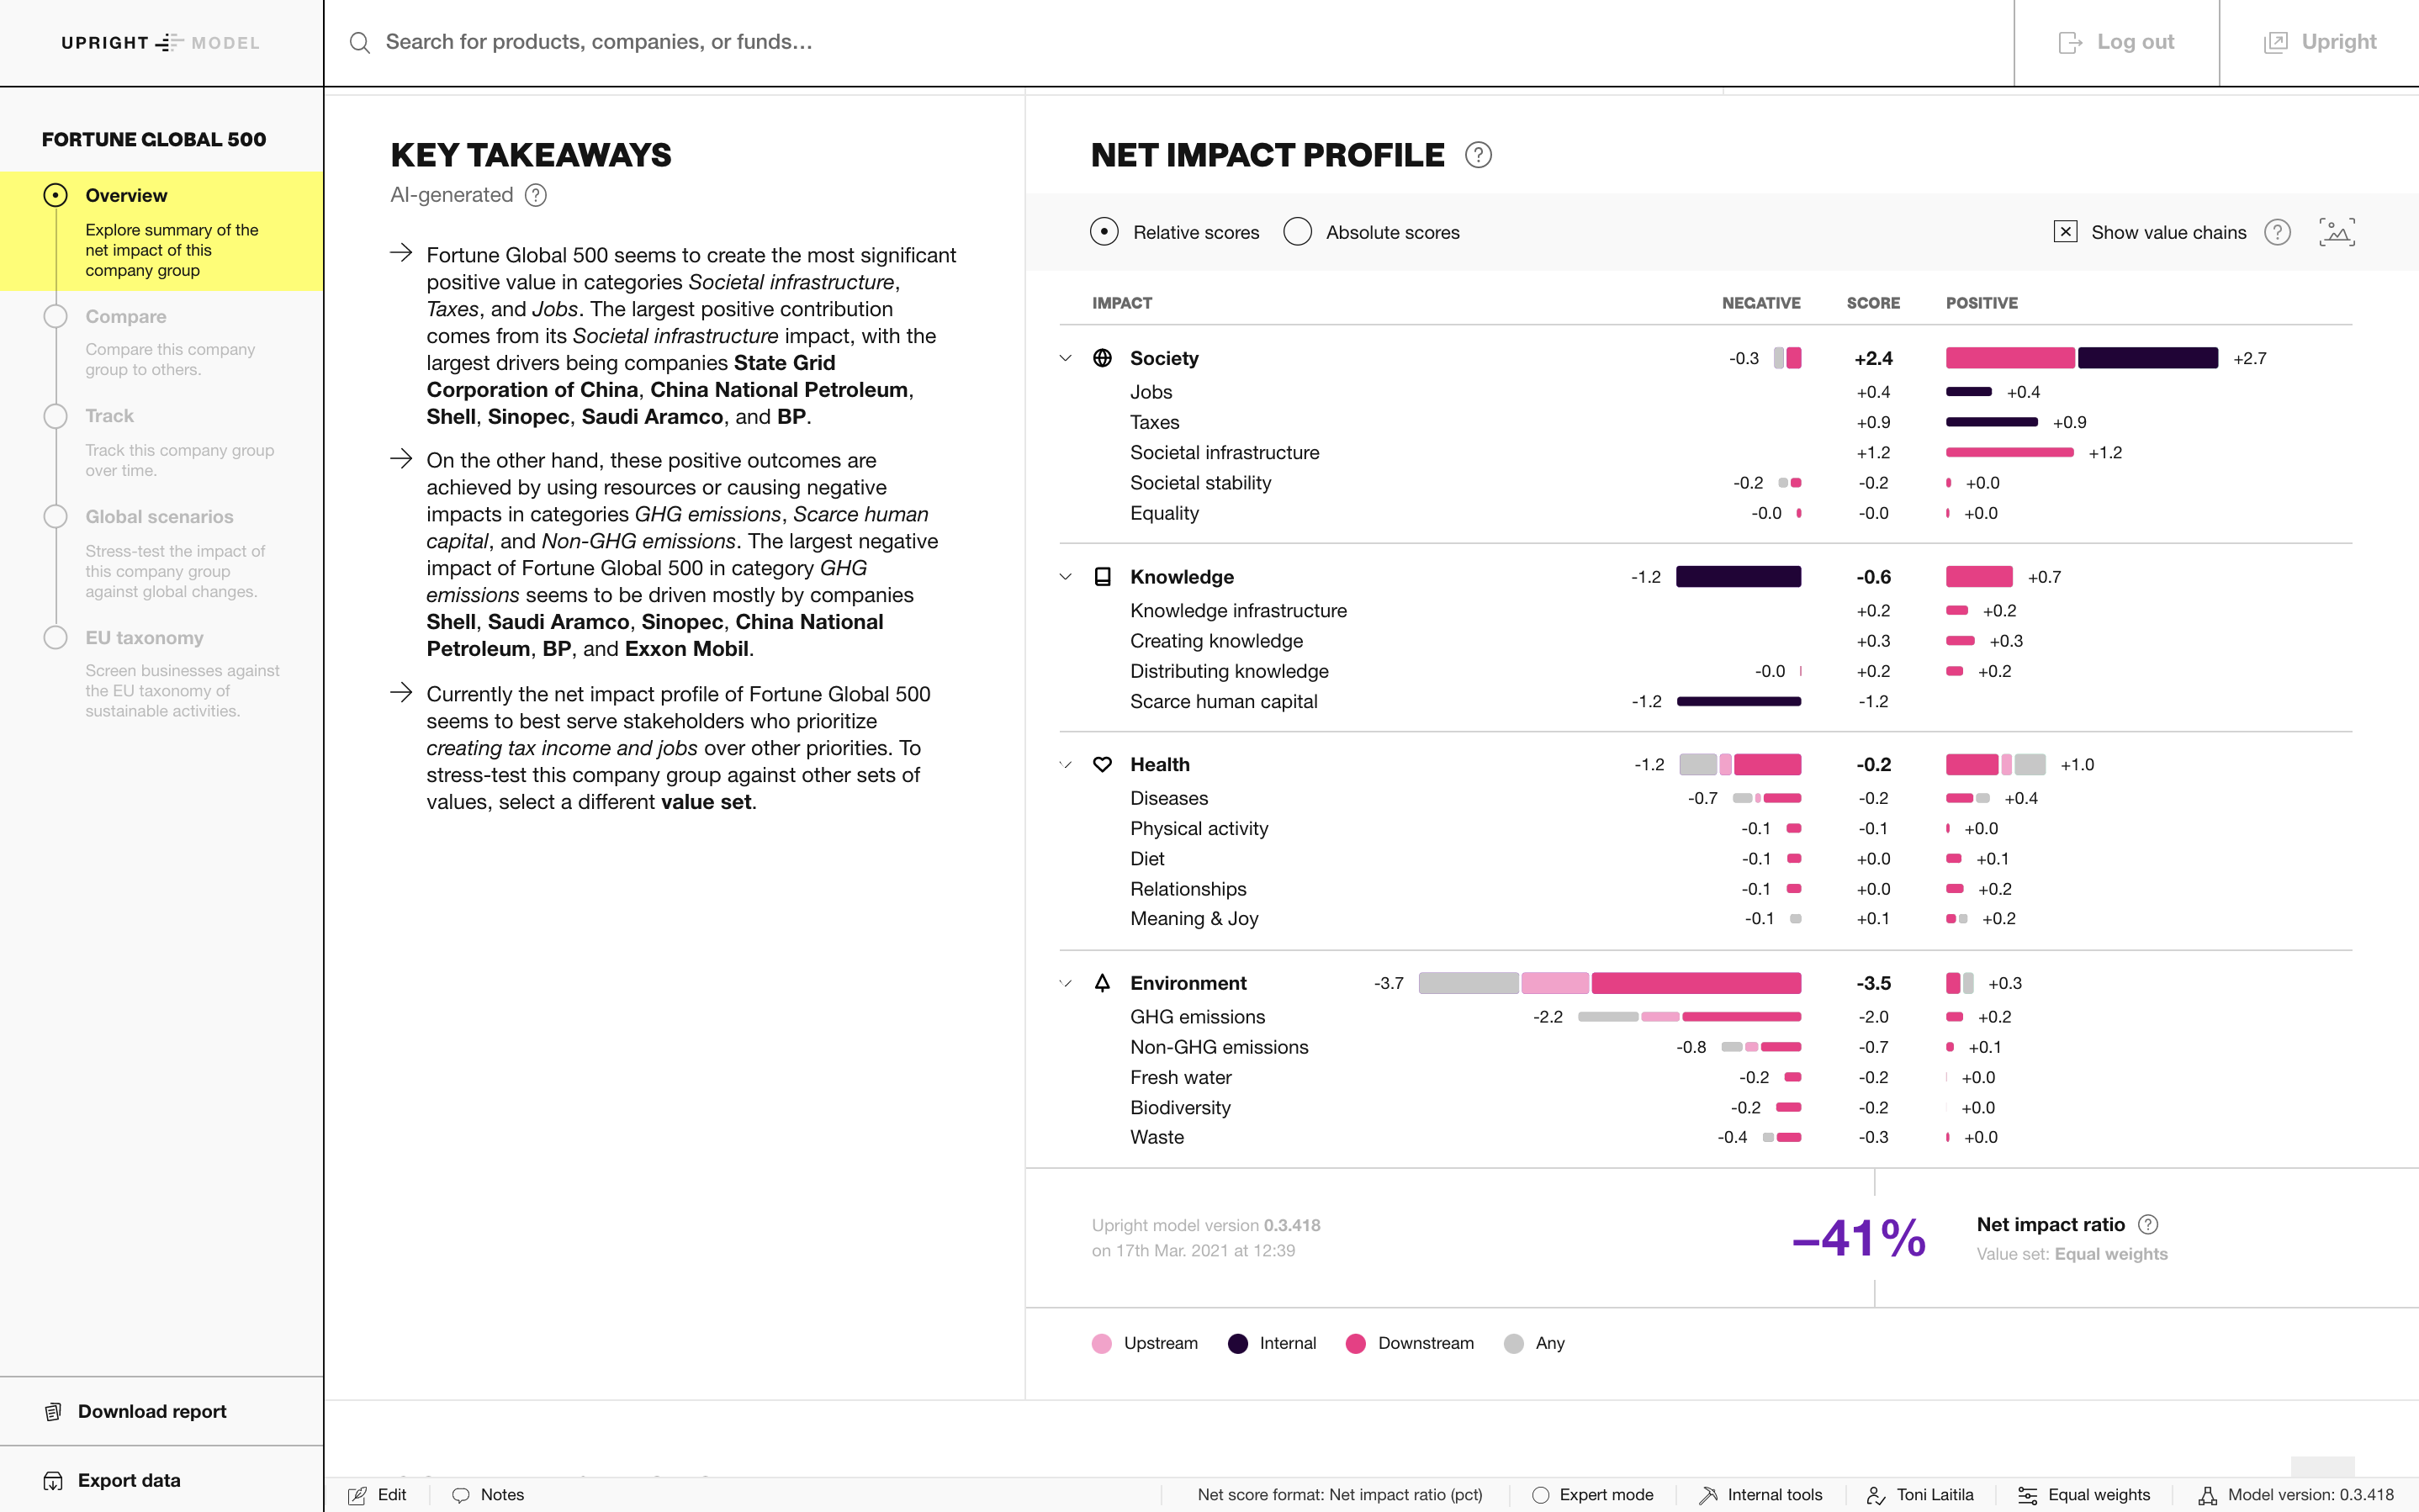Enable Expert mode
The width and height of the screenshot is (2419, 1512).
(x=1543, y=1494)
